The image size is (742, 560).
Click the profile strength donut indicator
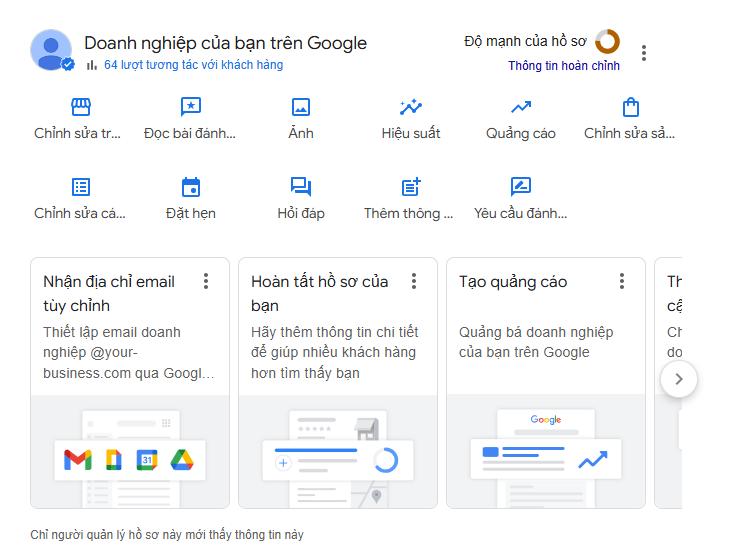tap(607, 42)
